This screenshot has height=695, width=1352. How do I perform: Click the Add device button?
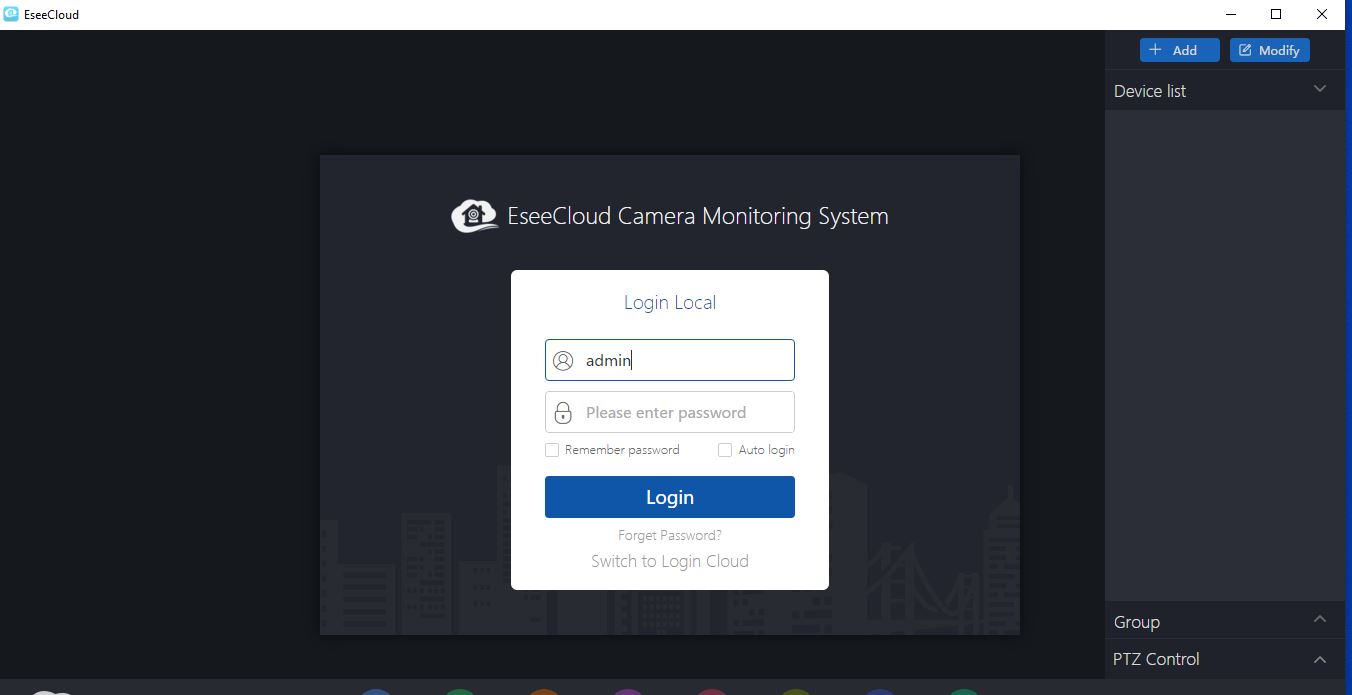pos(1179,50)
